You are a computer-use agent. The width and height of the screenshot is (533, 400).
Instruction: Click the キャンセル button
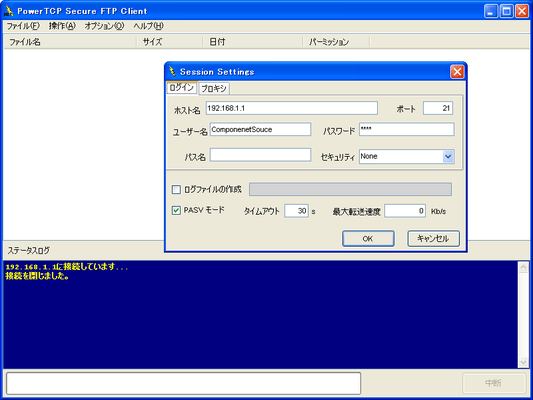(433, 239)
